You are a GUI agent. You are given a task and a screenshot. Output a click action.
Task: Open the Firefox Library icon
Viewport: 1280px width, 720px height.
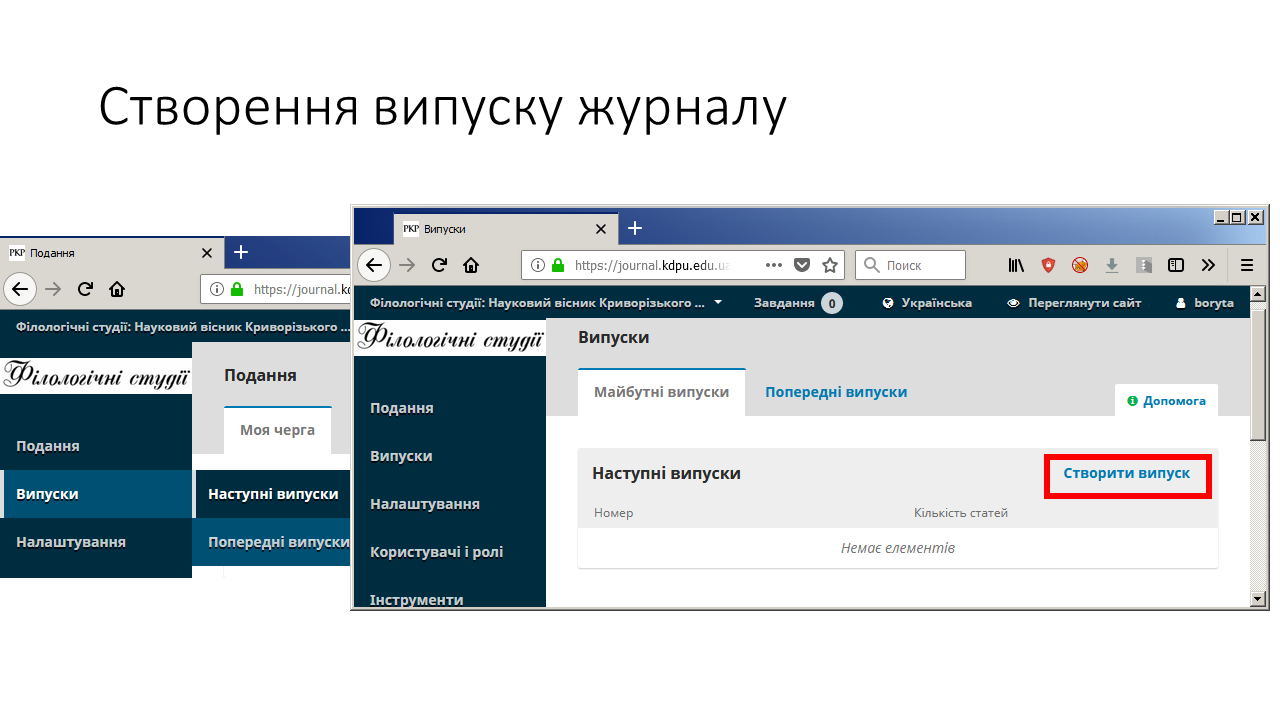1016,265
